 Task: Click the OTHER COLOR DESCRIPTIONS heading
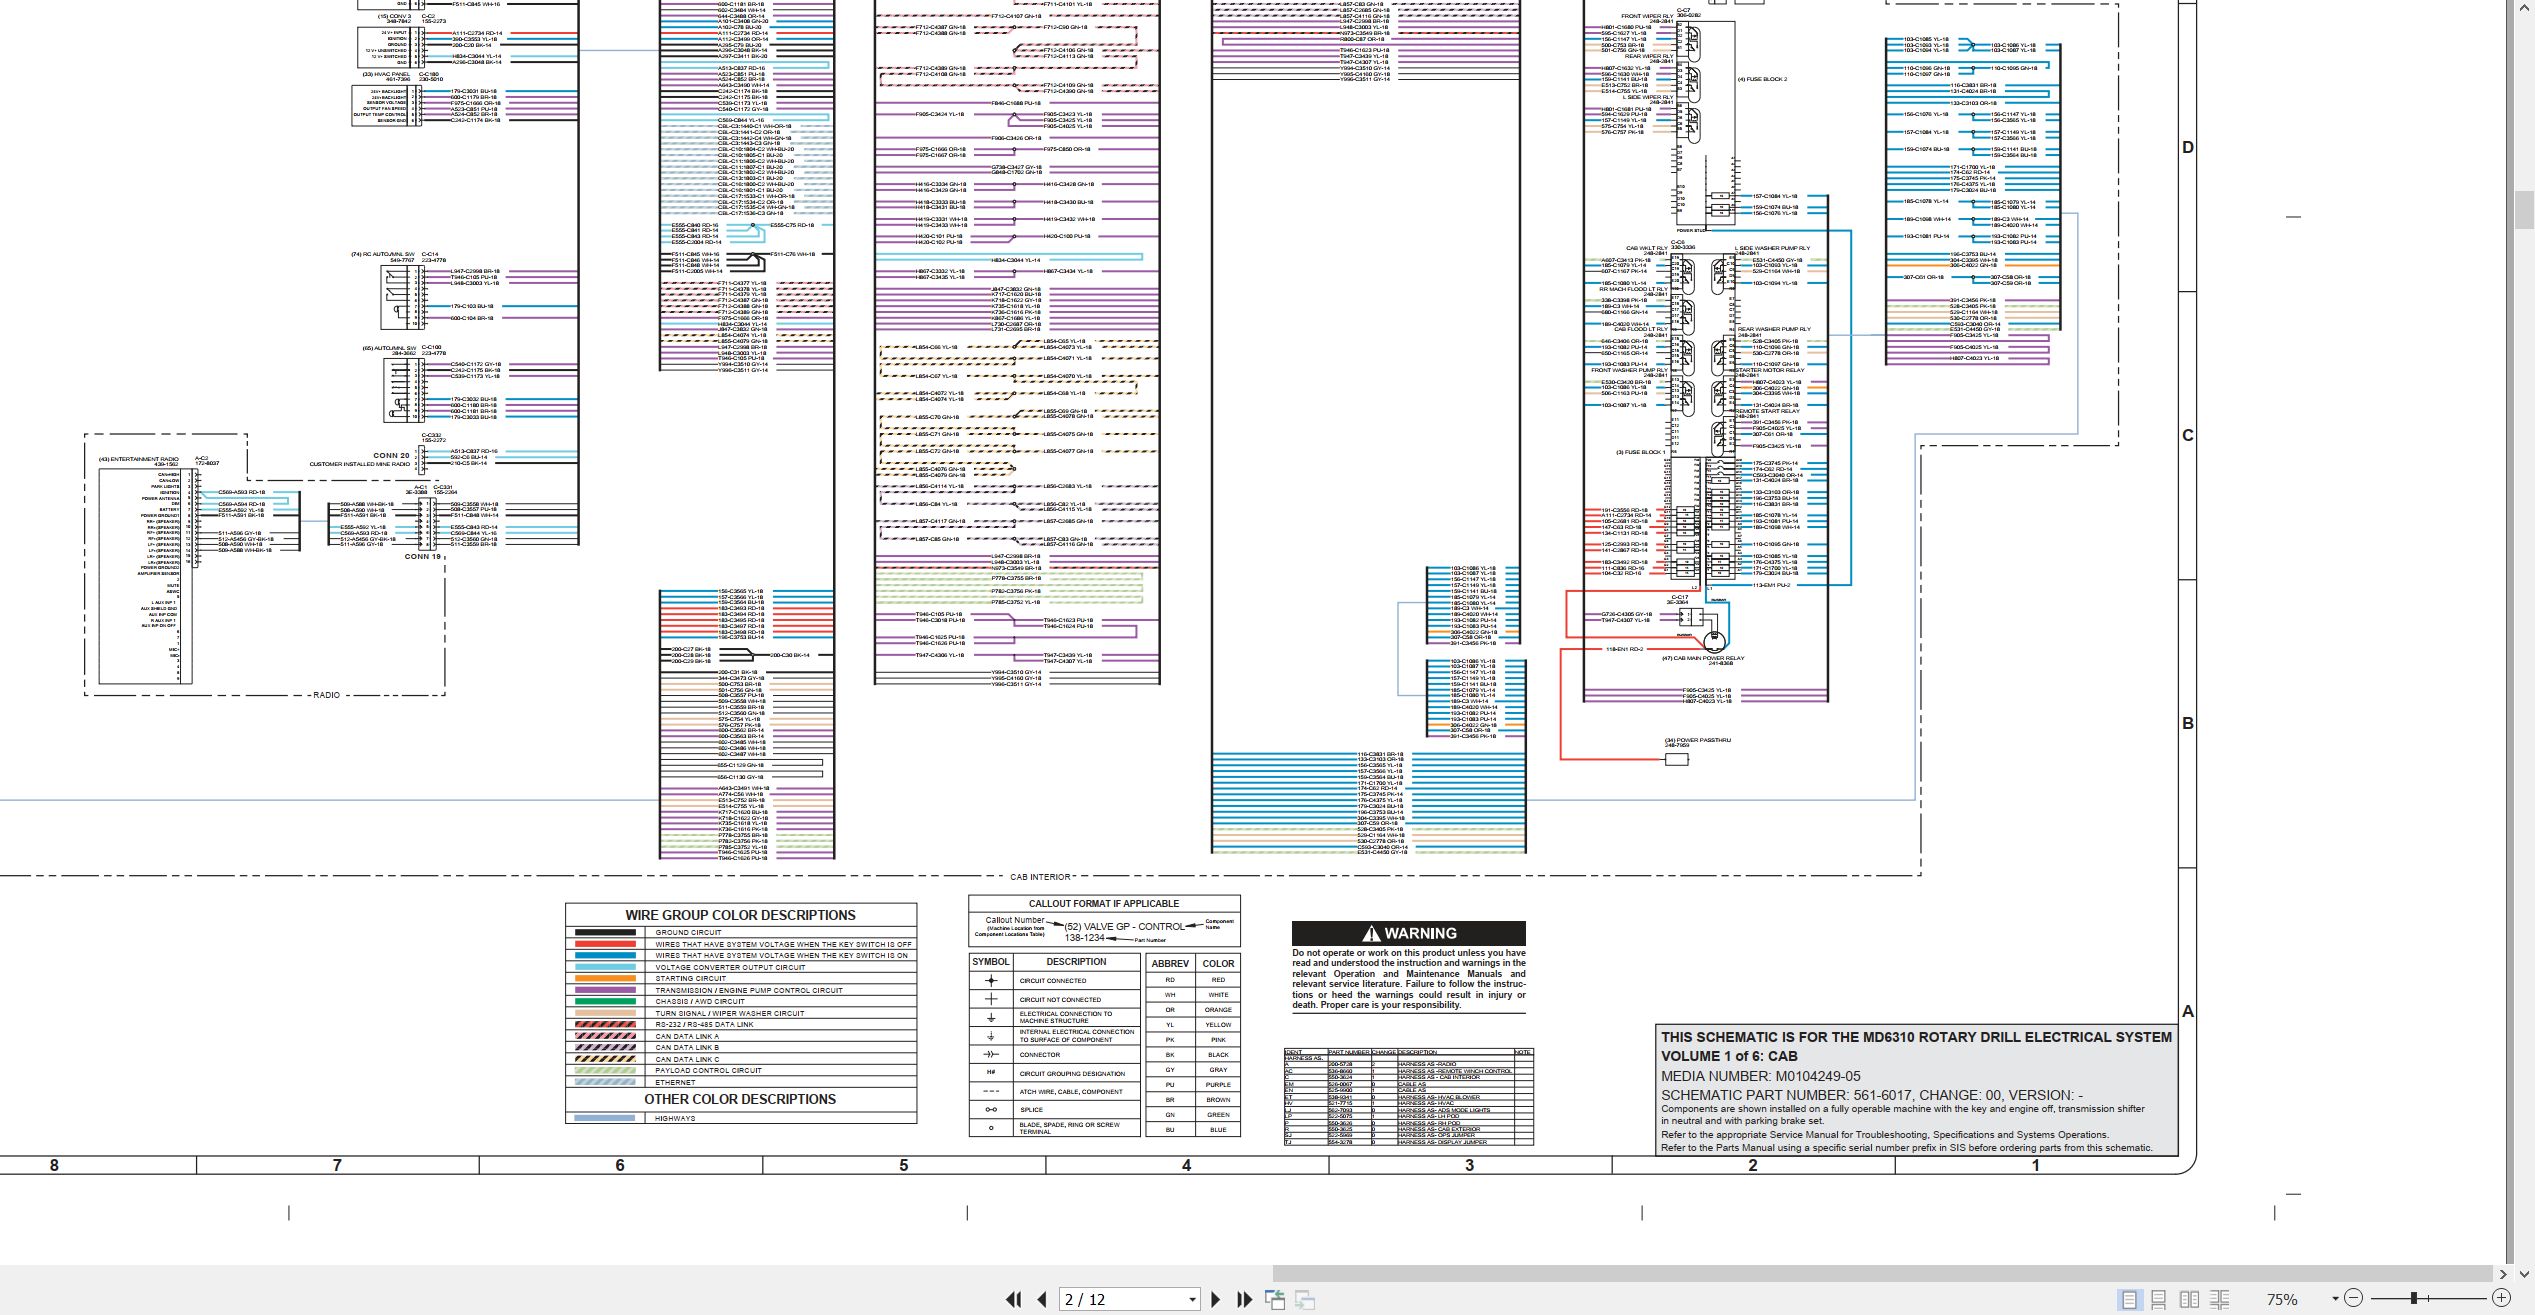coord(740,1099)
